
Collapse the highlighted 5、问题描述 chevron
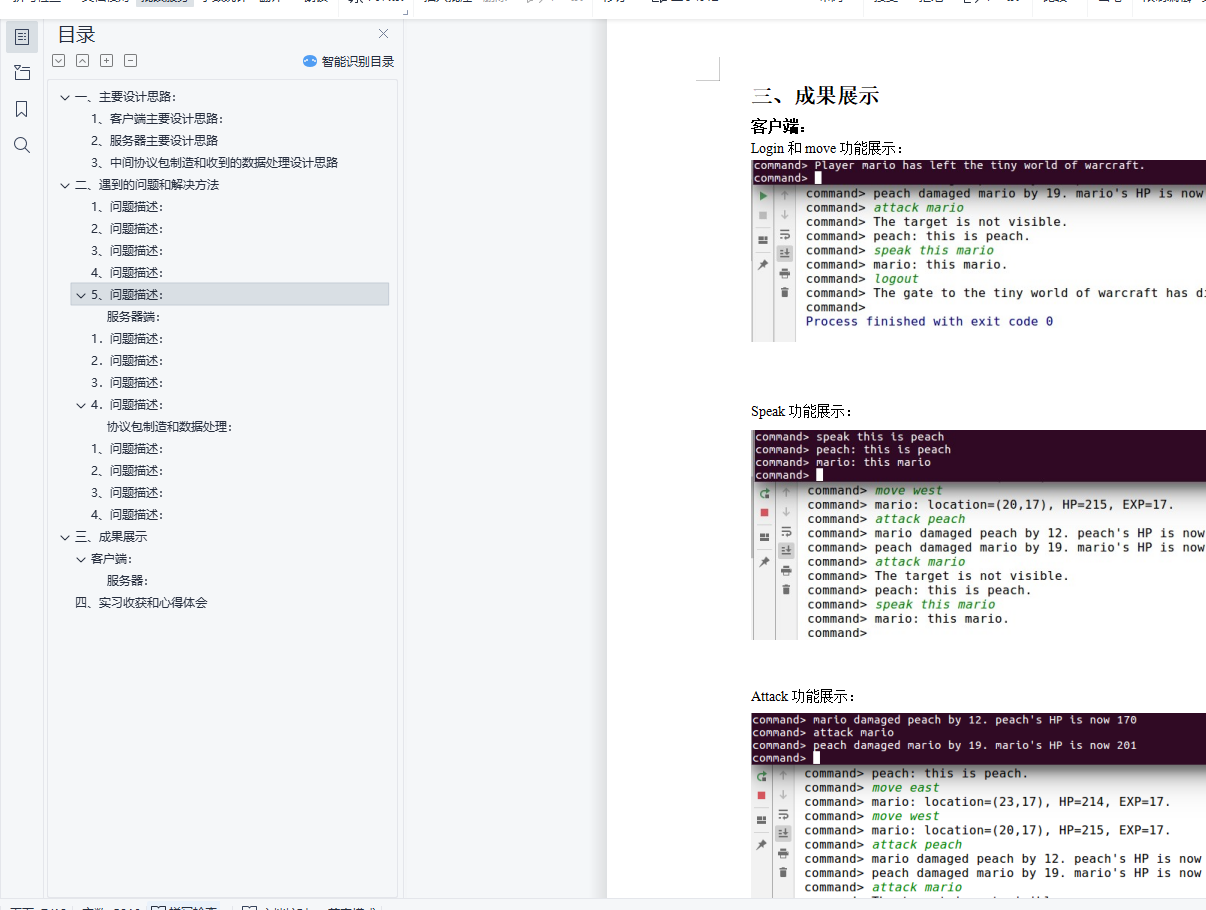pos(81,295)
